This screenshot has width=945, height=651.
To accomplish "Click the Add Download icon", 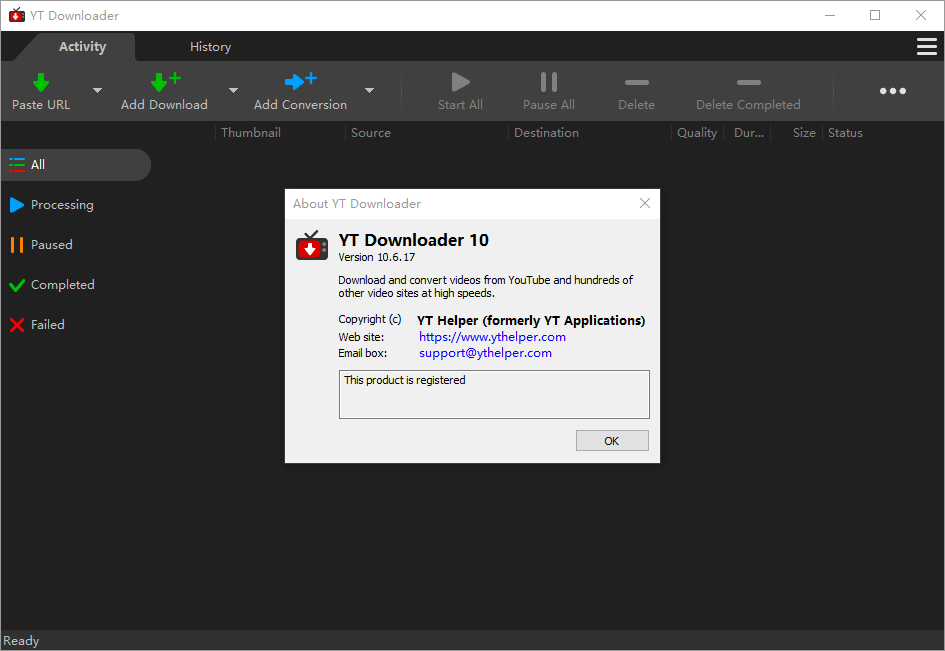I will coord(166,82).
